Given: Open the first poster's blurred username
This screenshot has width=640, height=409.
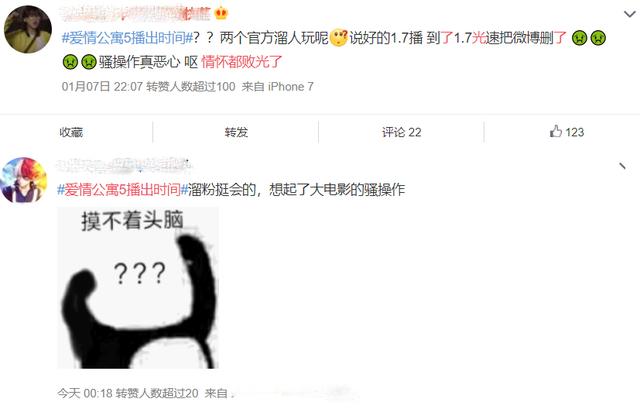Looking at the screenshot, I should click(x=136, y=13).
